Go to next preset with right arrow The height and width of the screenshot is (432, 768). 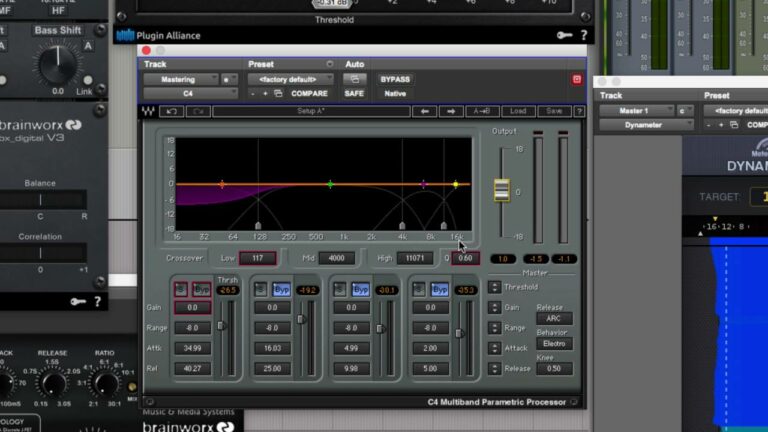451,111
